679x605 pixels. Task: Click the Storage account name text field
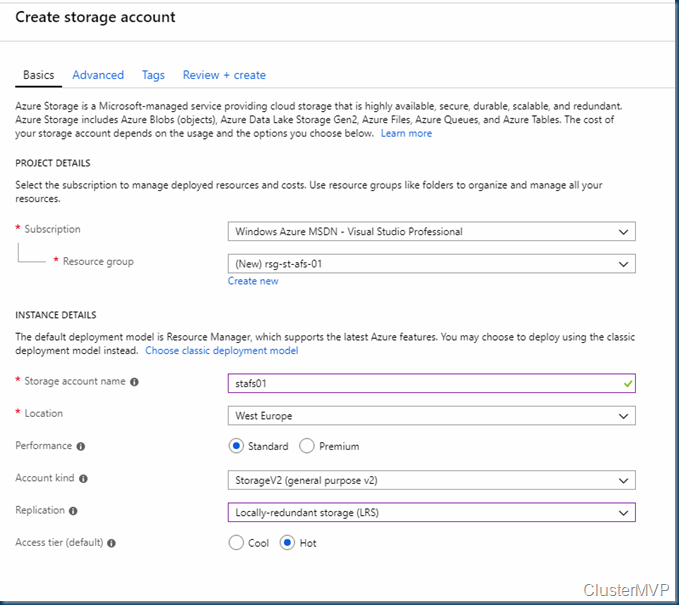click(420, 383)
